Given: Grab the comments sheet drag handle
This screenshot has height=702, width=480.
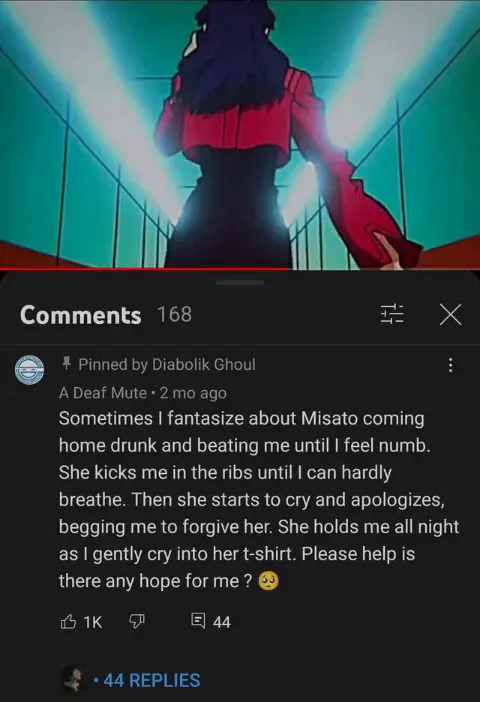Looking at the screenshot, I should click(240, 283).
